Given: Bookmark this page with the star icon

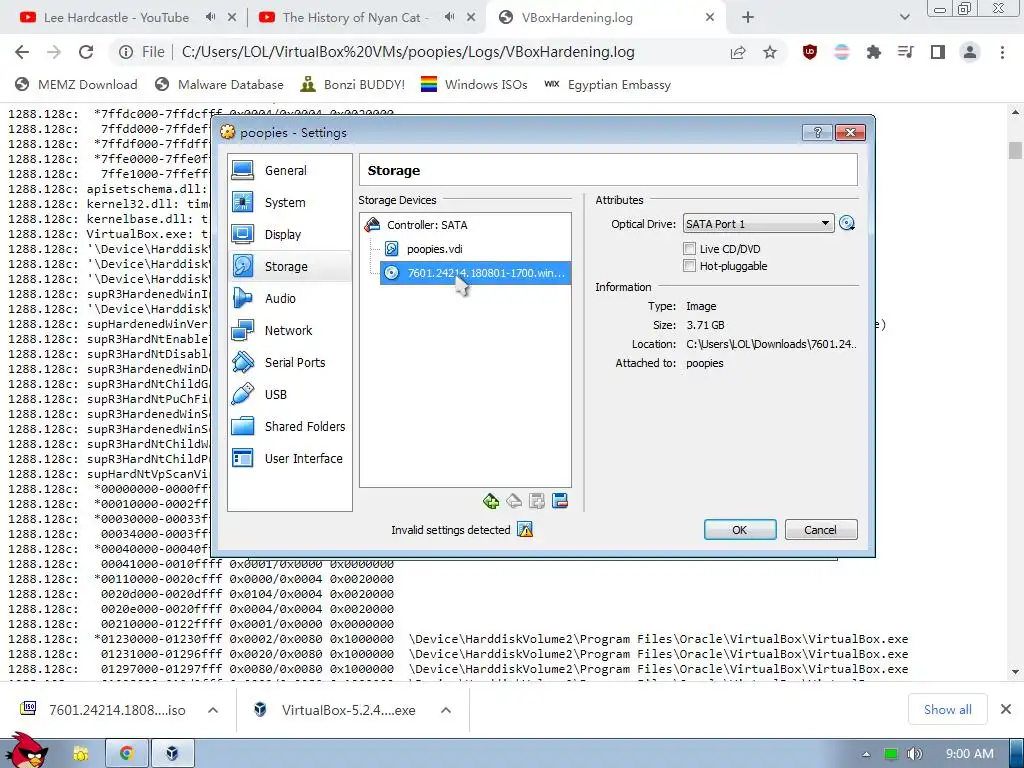Looking at the screenshot, I should pos(770,52).
